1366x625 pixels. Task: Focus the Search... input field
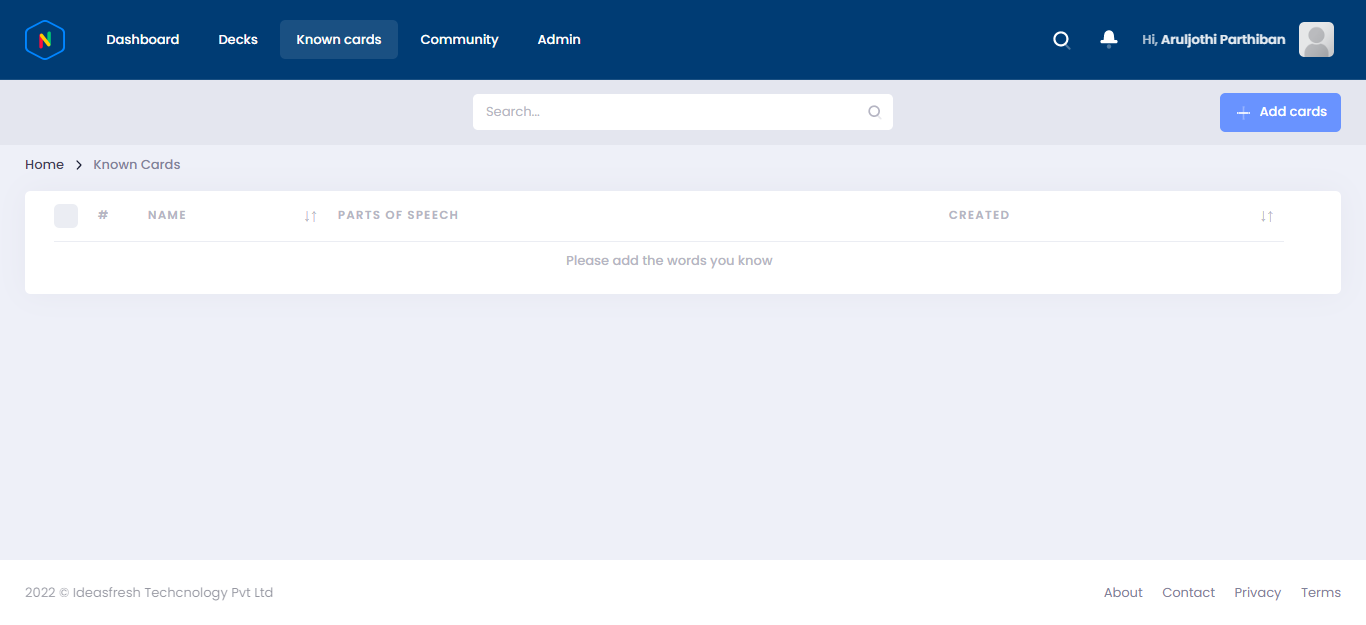pyautogui.click(x=683, y=112)
